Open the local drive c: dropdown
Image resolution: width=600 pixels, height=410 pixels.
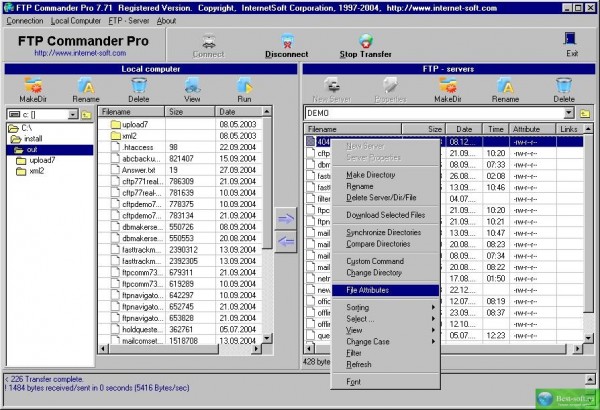coord(73,114)
